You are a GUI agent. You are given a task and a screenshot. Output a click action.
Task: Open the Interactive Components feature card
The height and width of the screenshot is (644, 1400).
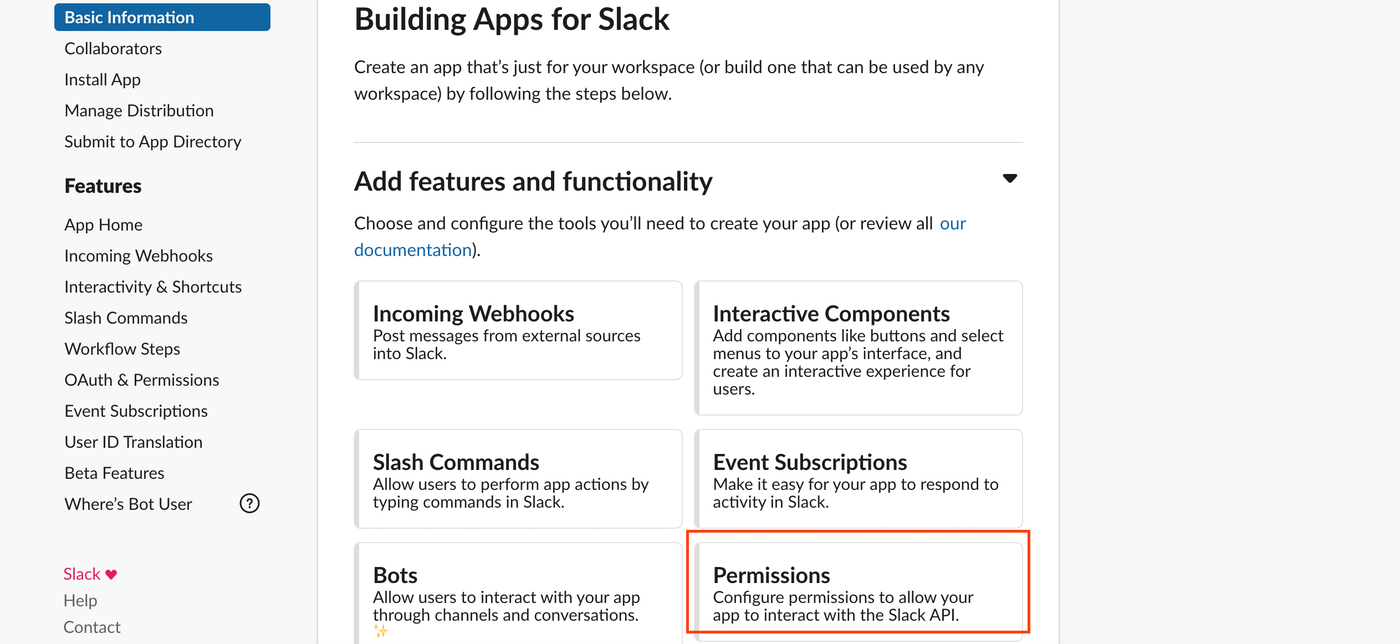858,347
